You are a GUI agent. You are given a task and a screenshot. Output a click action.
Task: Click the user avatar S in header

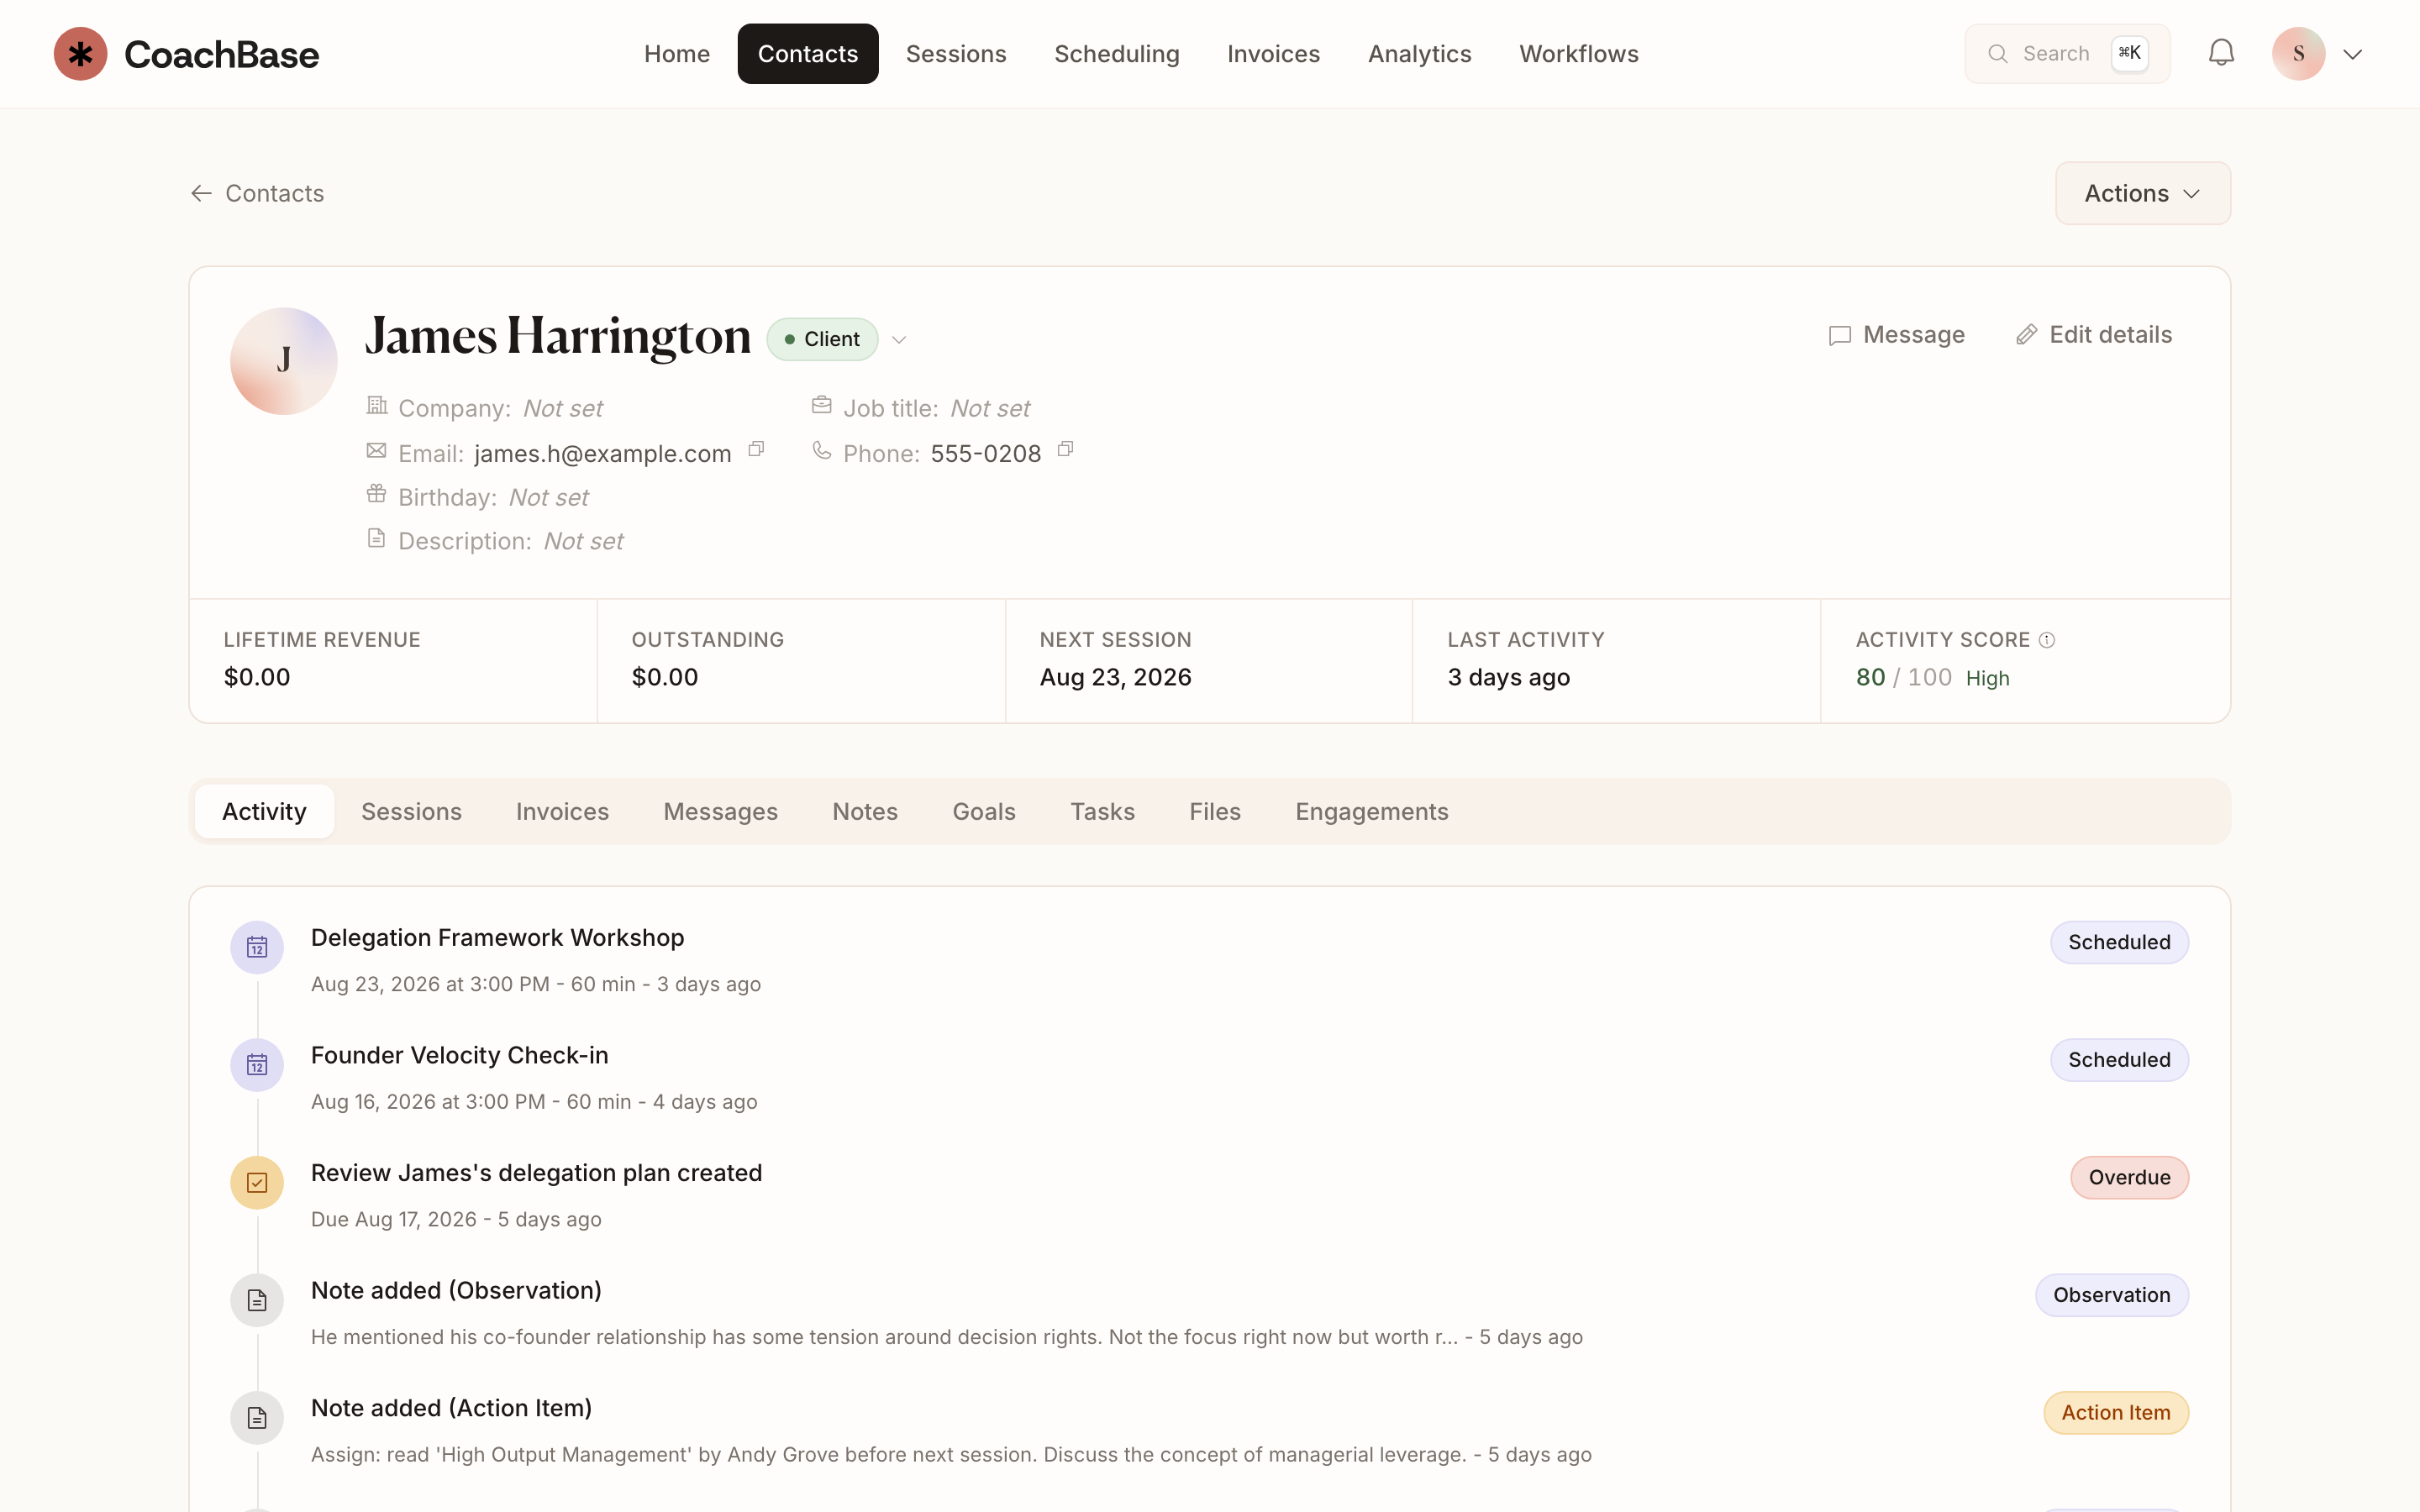click(x=2298, y=54)
